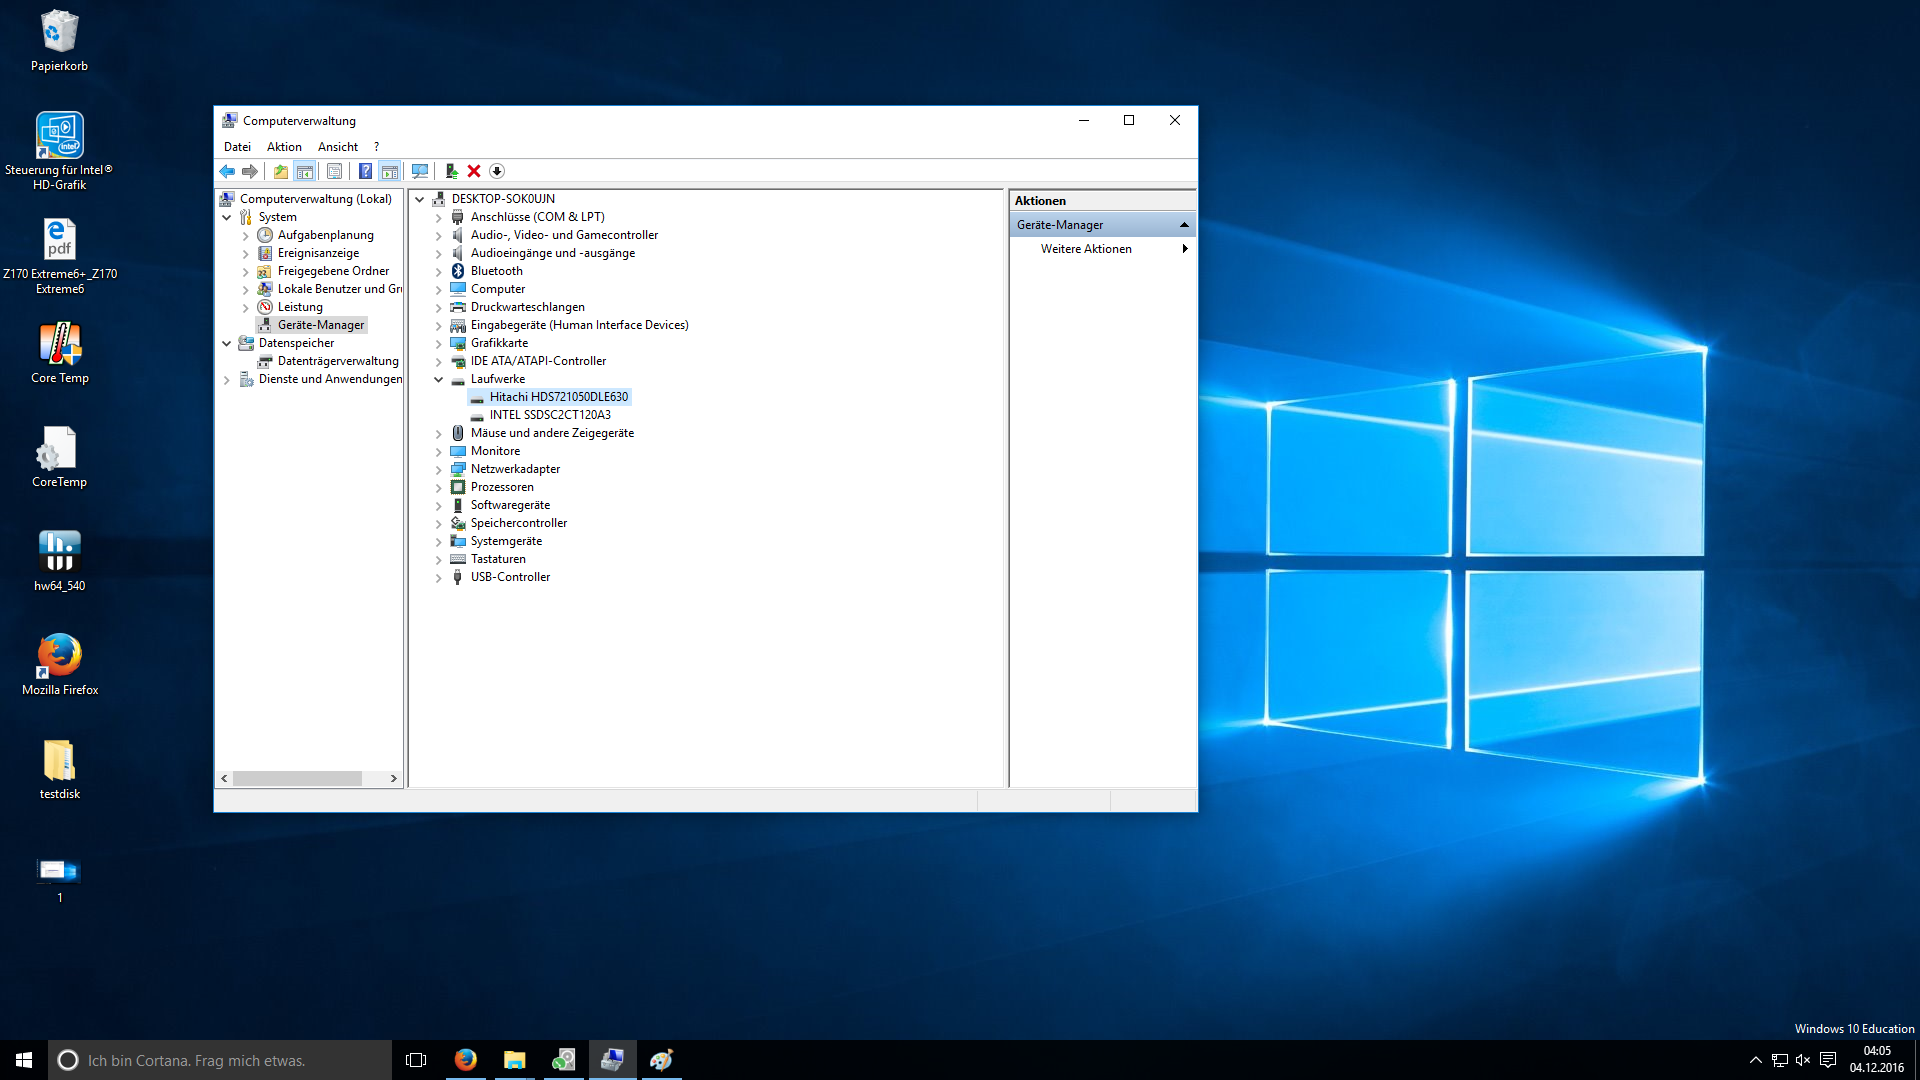Expand the Grafikkarte device category
This screenshot has height=1080, width=1920.
click(438, 343)
